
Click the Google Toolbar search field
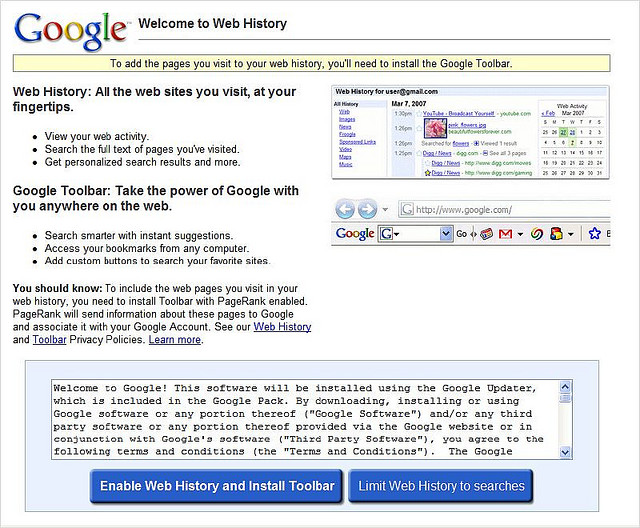(x=416, y=234)
